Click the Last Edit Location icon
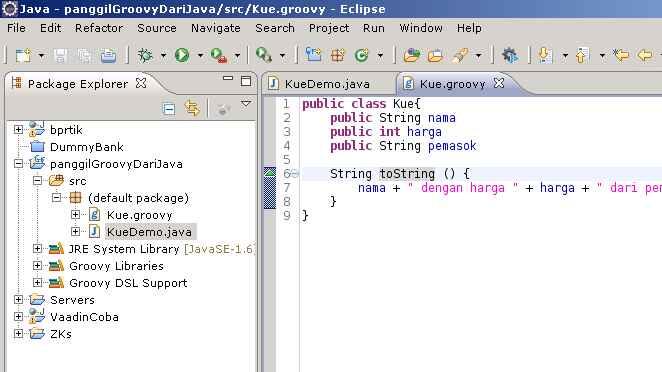 pyautogui.click(x=621, y=55)
